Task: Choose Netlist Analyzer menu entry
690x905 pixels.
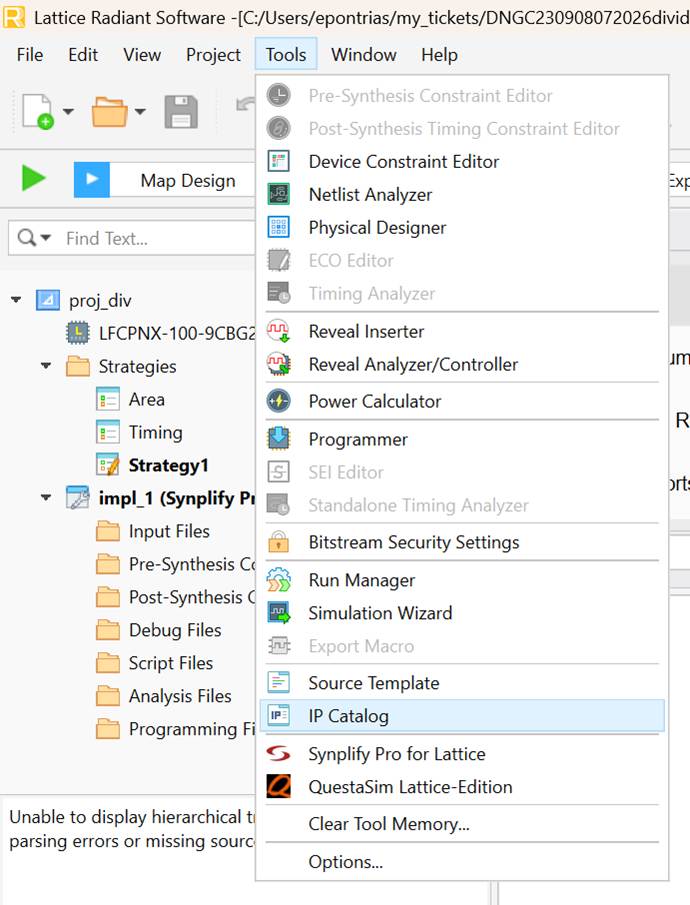Action: click(462, 194)
